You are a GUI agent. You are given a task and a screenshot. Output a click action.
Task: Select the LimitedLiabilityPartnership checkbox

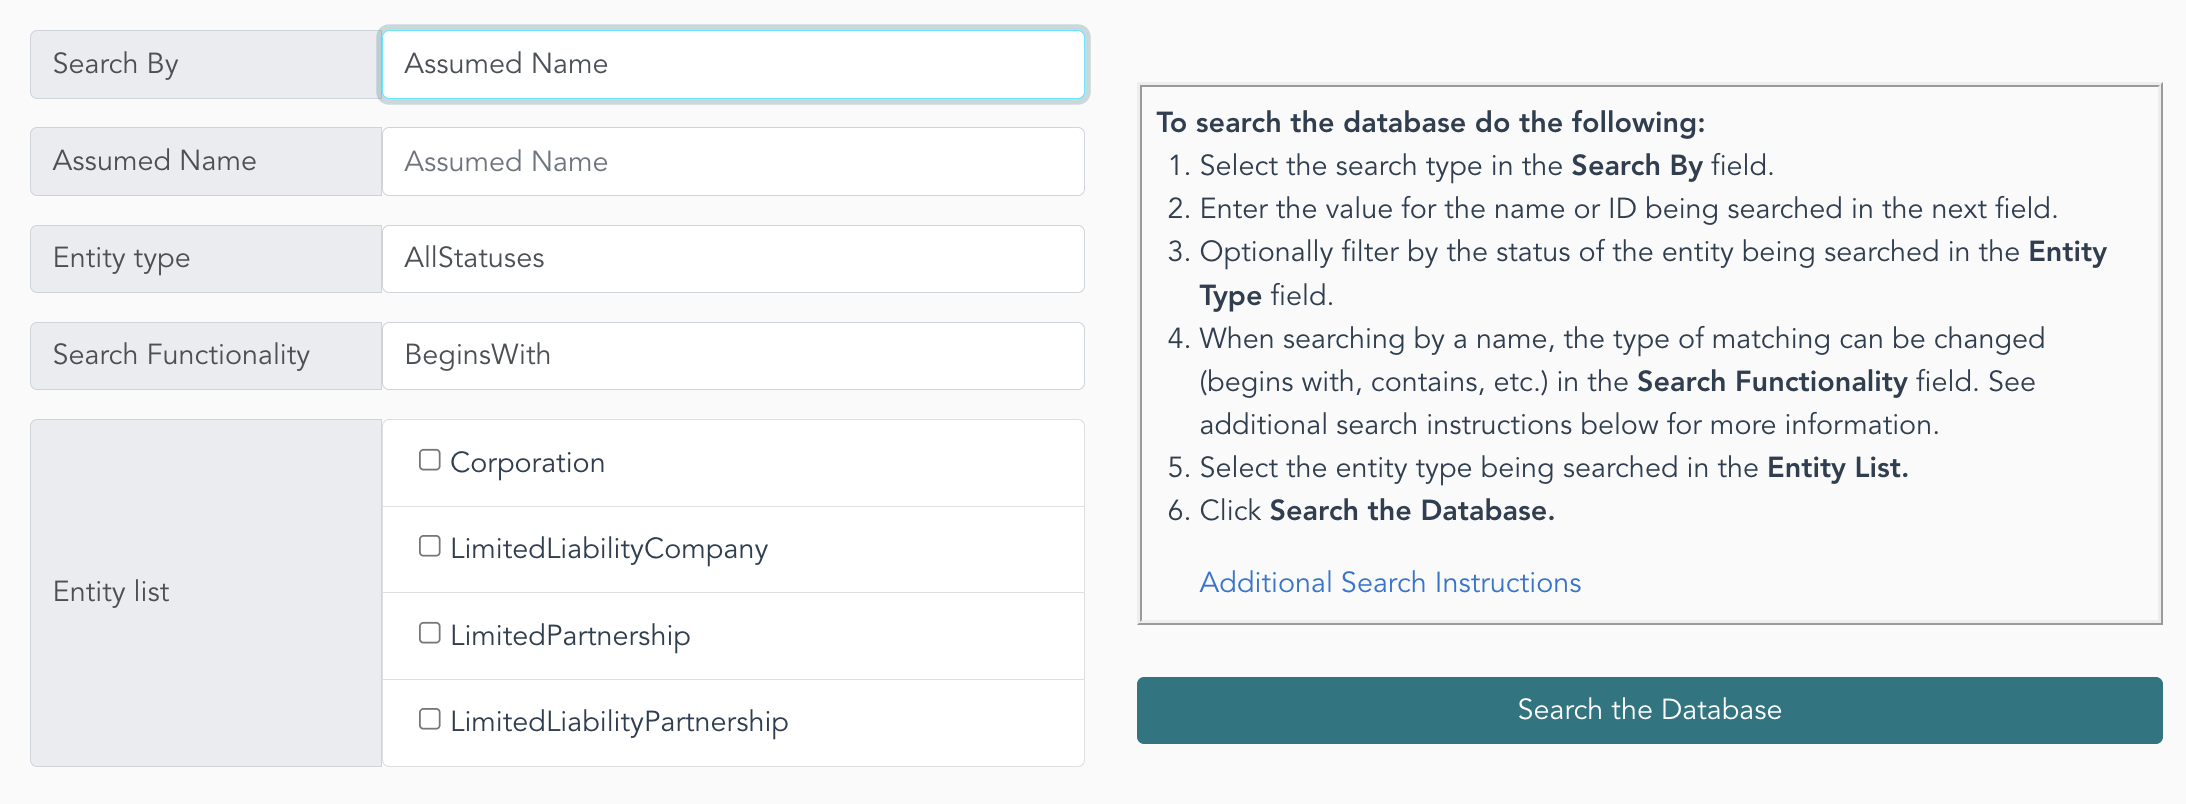click(x=430, y=719)
